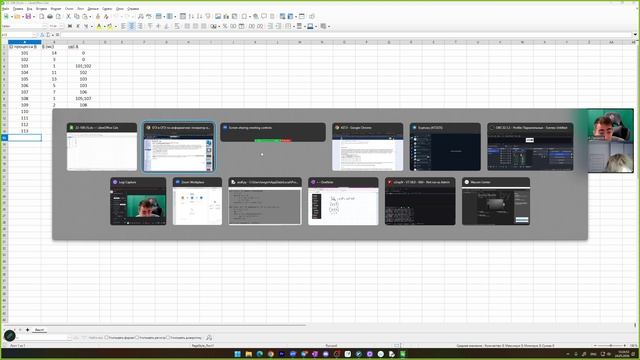Viewport: 640px width, 360px height.
Task: Click the Sort descending icon
Action: 199,16
